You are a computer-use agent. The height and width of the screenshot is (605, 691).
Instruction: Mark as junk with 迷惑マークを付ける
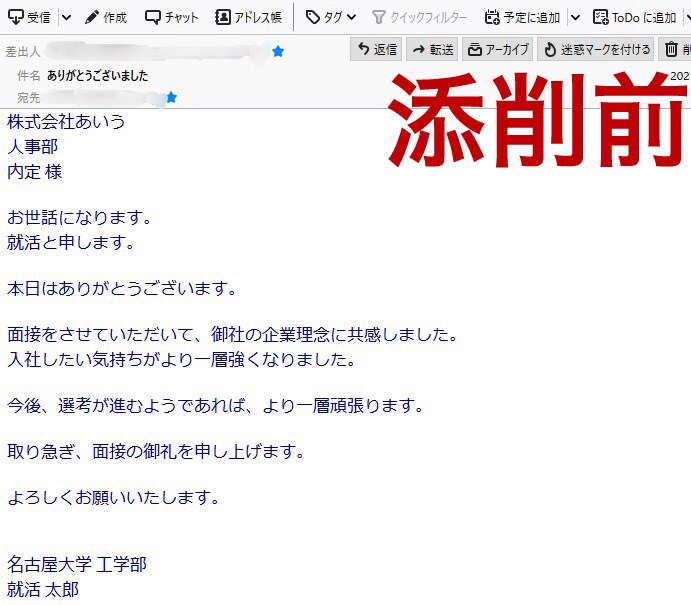pyautogui.click(x=596, y=49)
